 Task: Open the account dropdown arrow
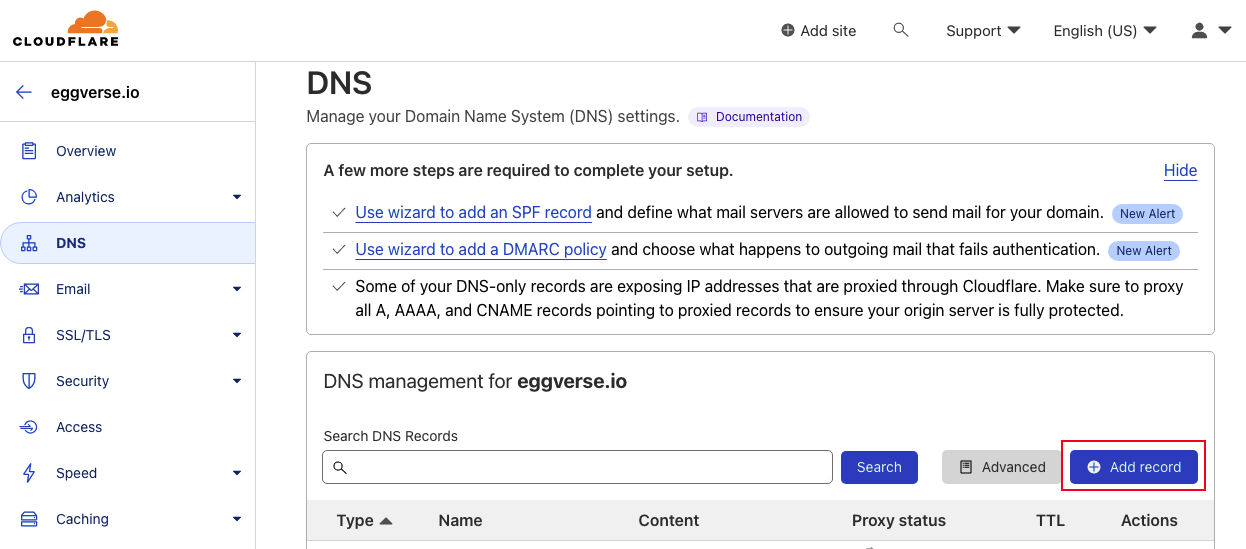click(1225, 31)
